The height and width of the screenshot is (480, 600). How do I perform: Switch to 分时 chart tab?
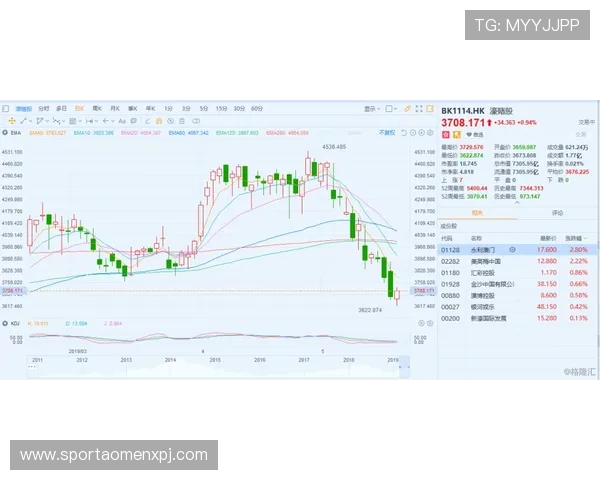click(44, 109)
